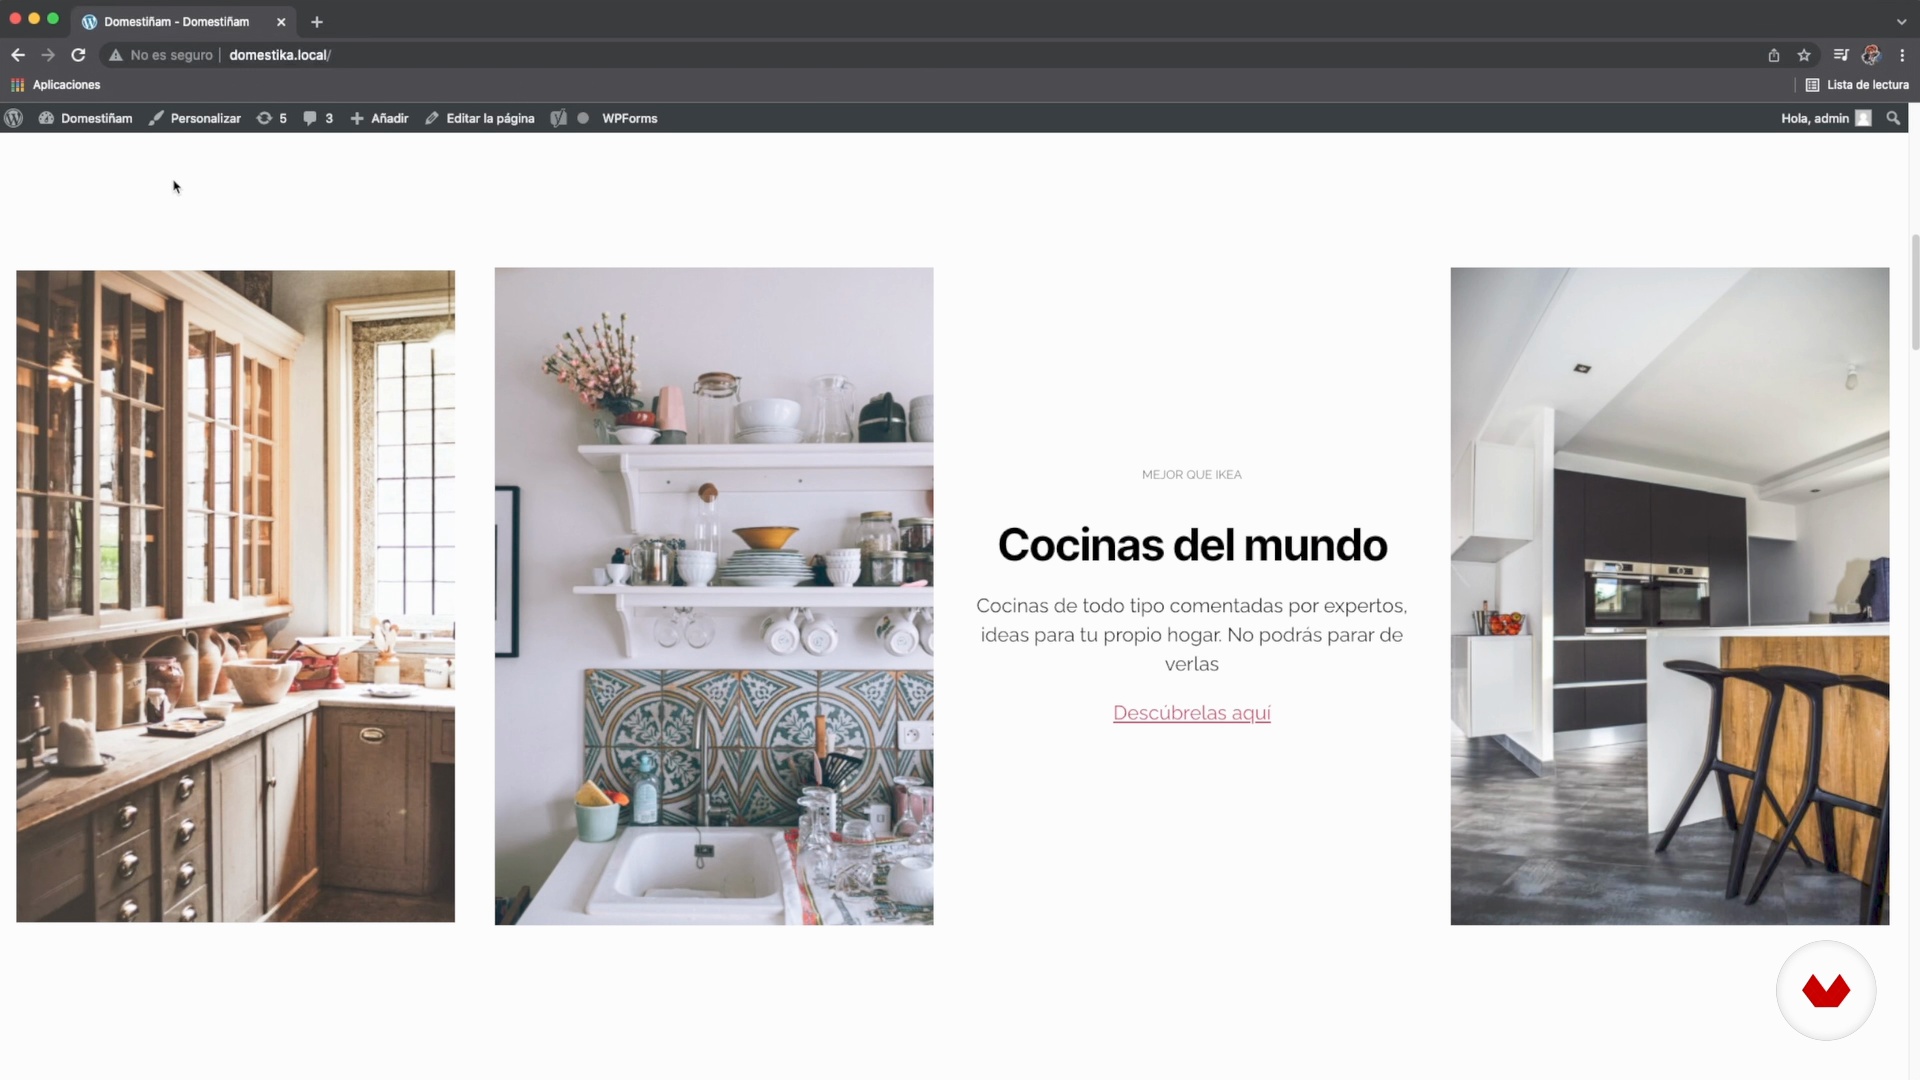Bookmark this page with the star
The height and width of the screenshot is (1080, 1920).
point(1804,55)
